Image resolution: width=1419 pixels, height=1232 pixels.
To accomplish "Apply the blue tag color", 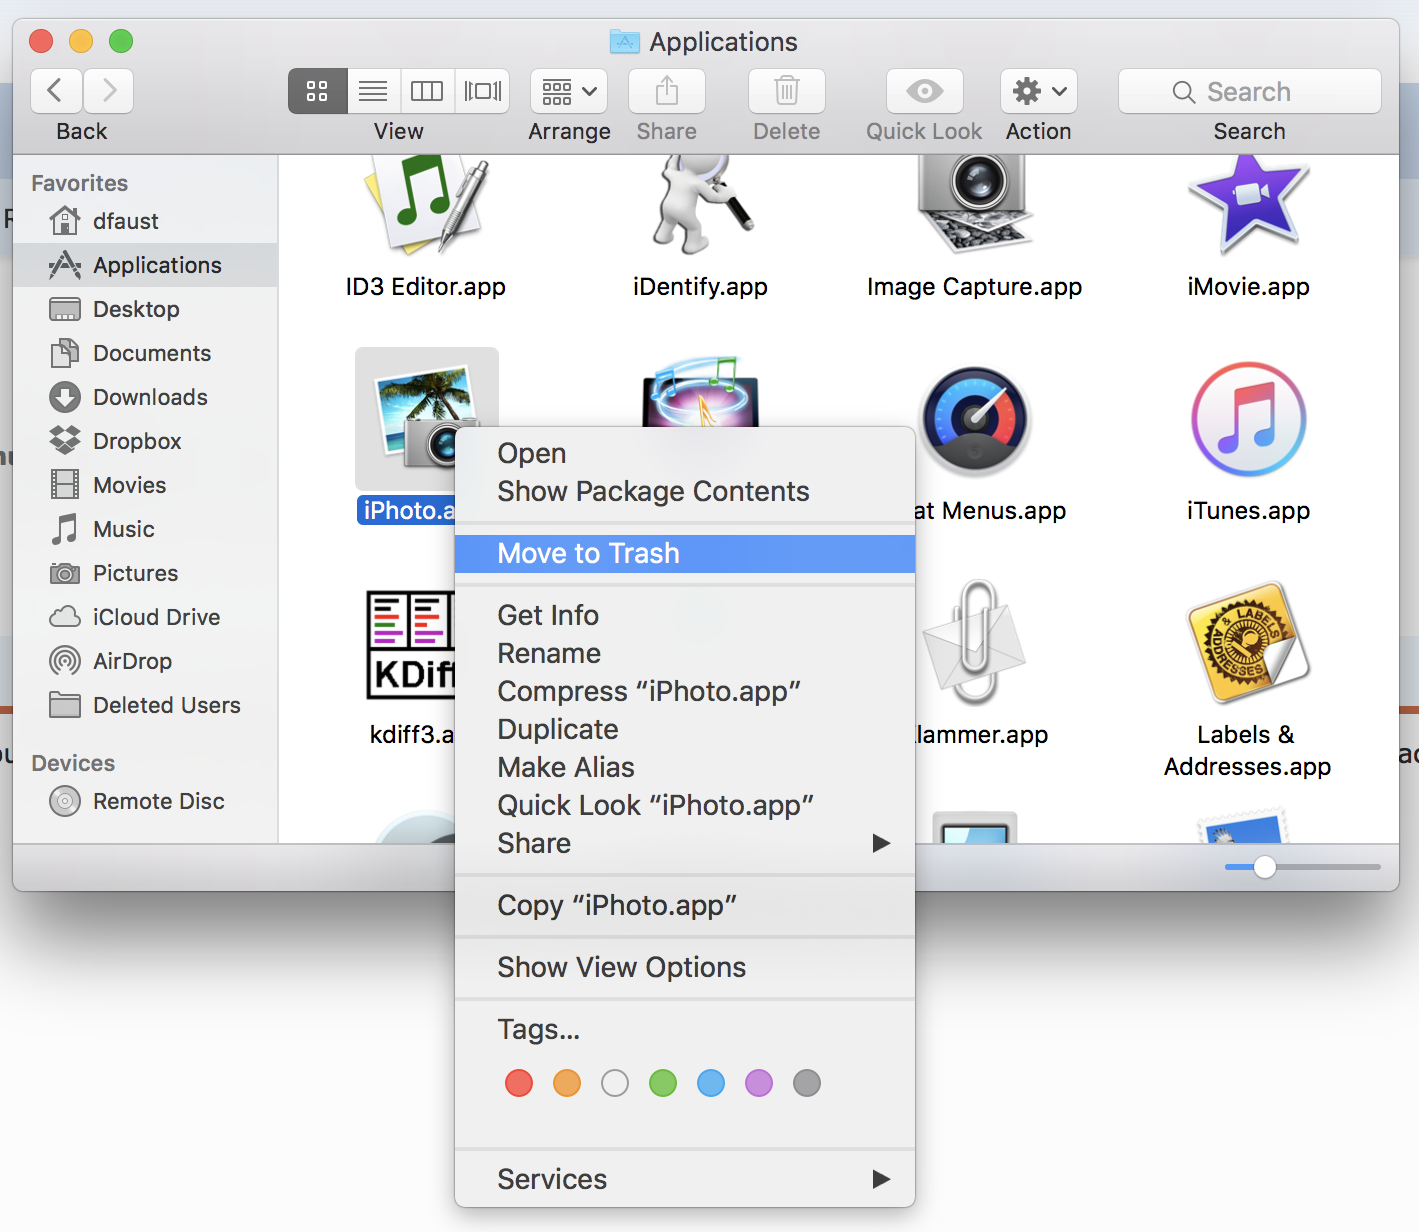I will click(711, 1083).
